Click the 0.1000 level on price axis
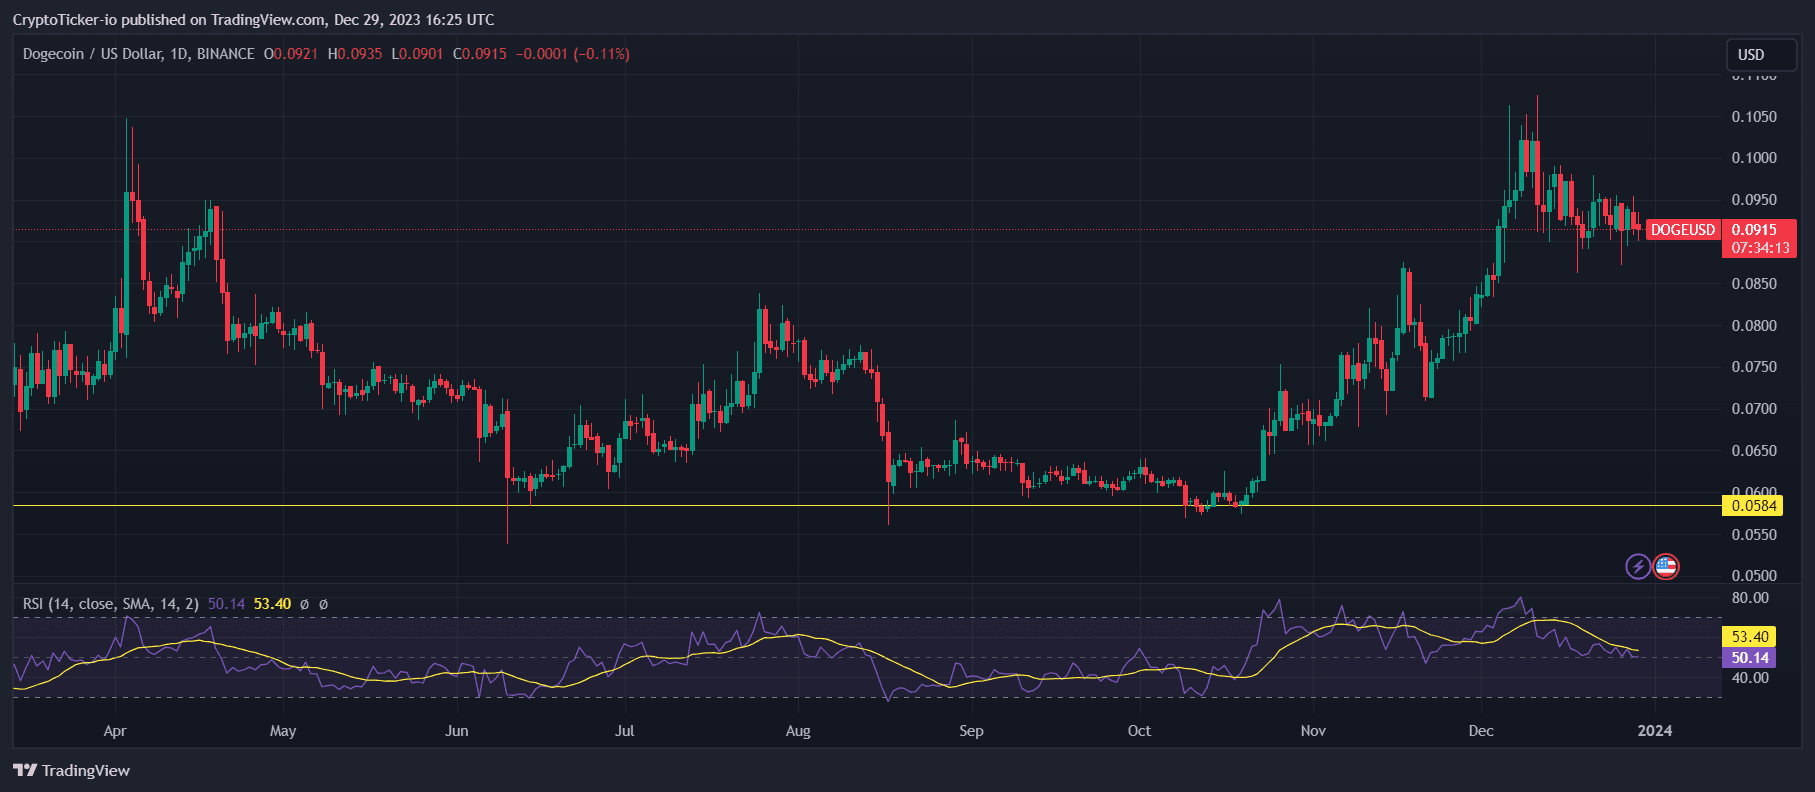Viewport: 1815px width, 792px height. pos(1753,158)
